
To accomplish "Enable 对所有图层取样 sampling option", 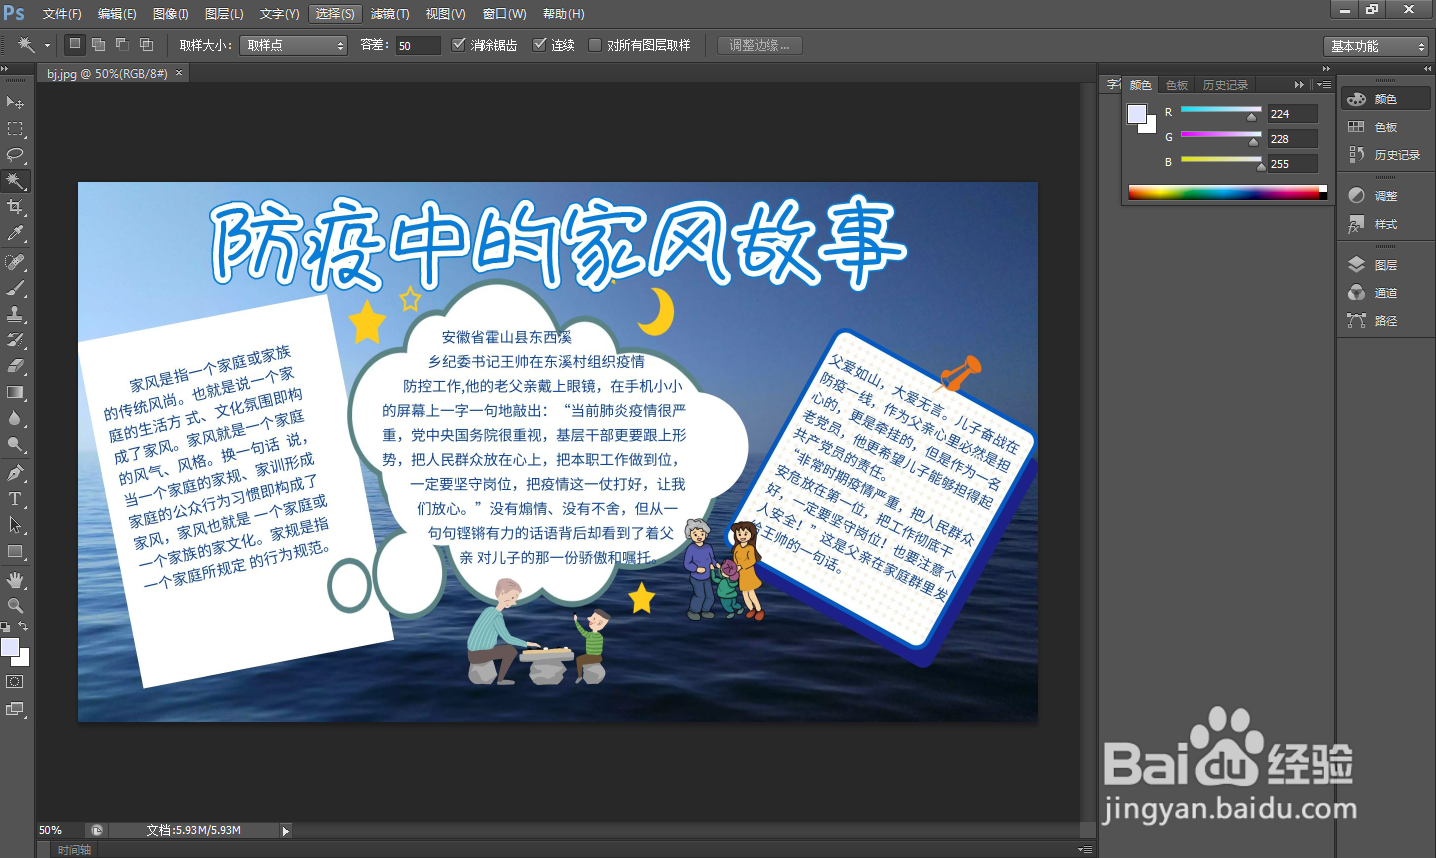I will click(x=597, y=44).
